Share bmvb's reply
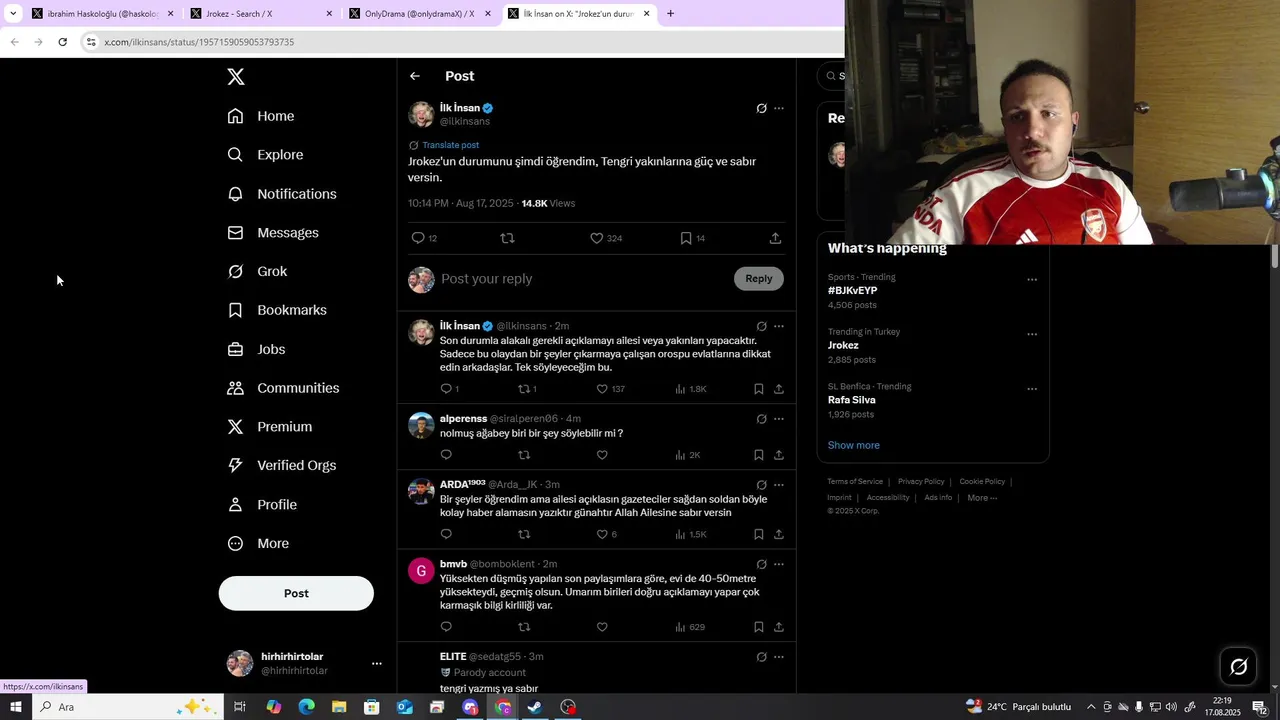Viewport: 1280px width, 720px height. [779, 627]
